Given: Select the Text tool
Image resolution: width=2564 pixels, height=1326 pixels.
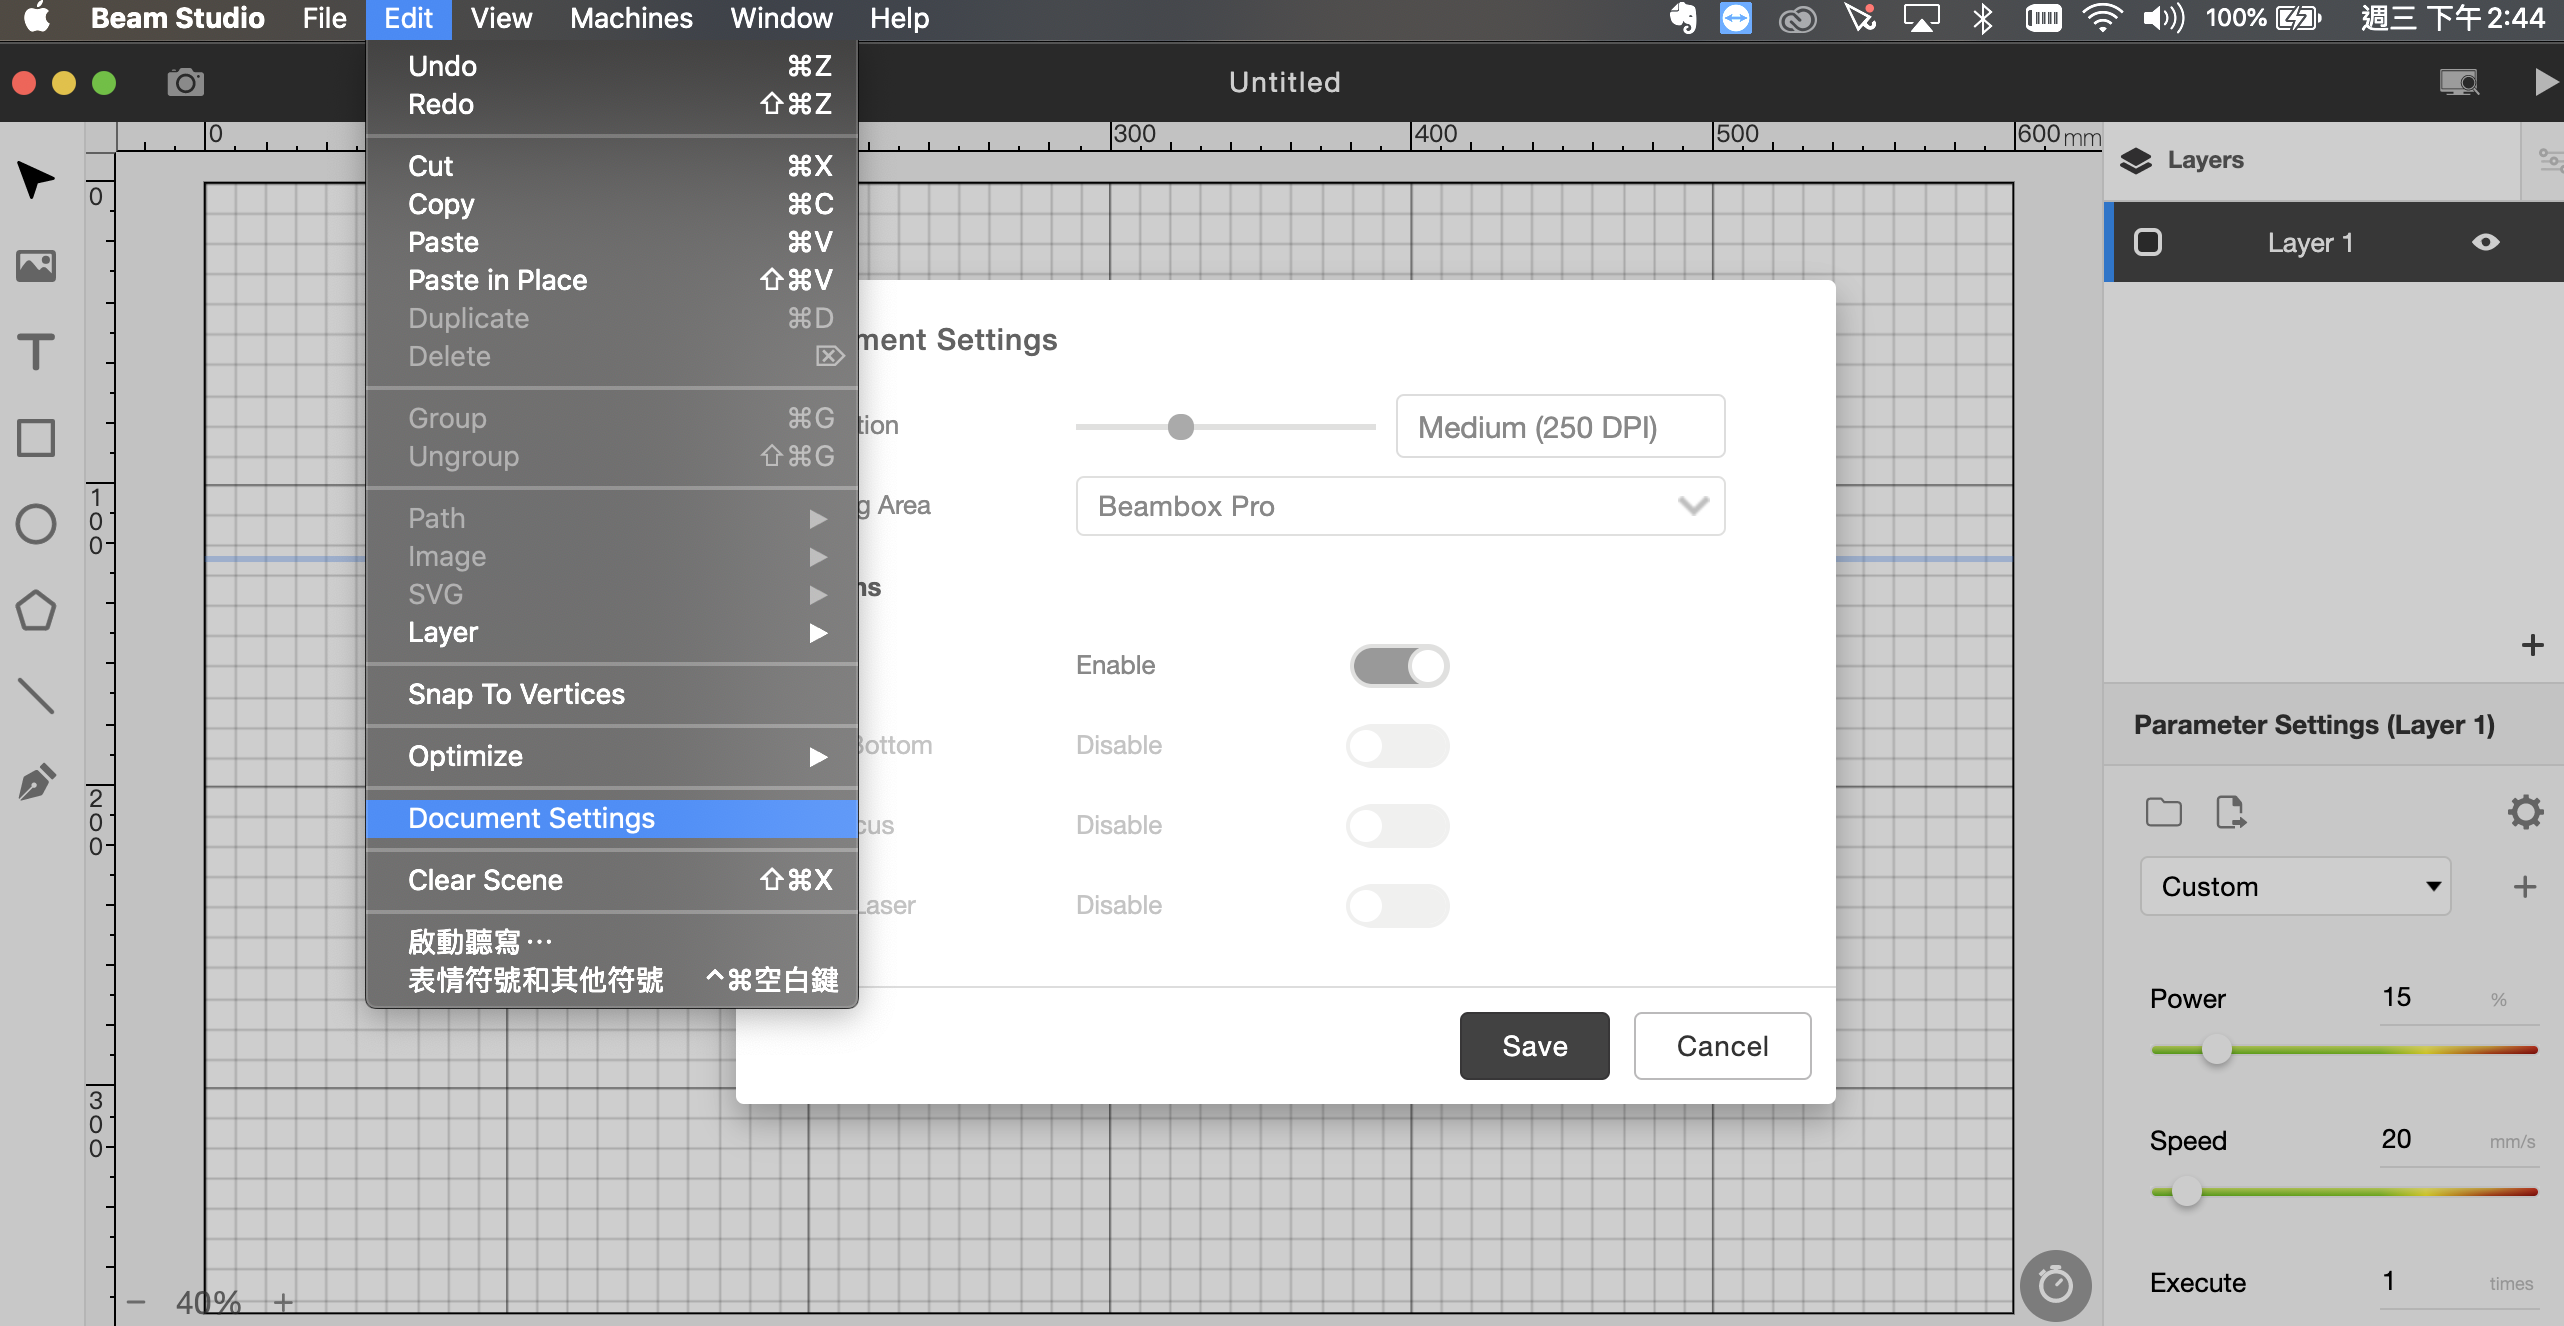Looking at the screenshot, I should [36, 352].
